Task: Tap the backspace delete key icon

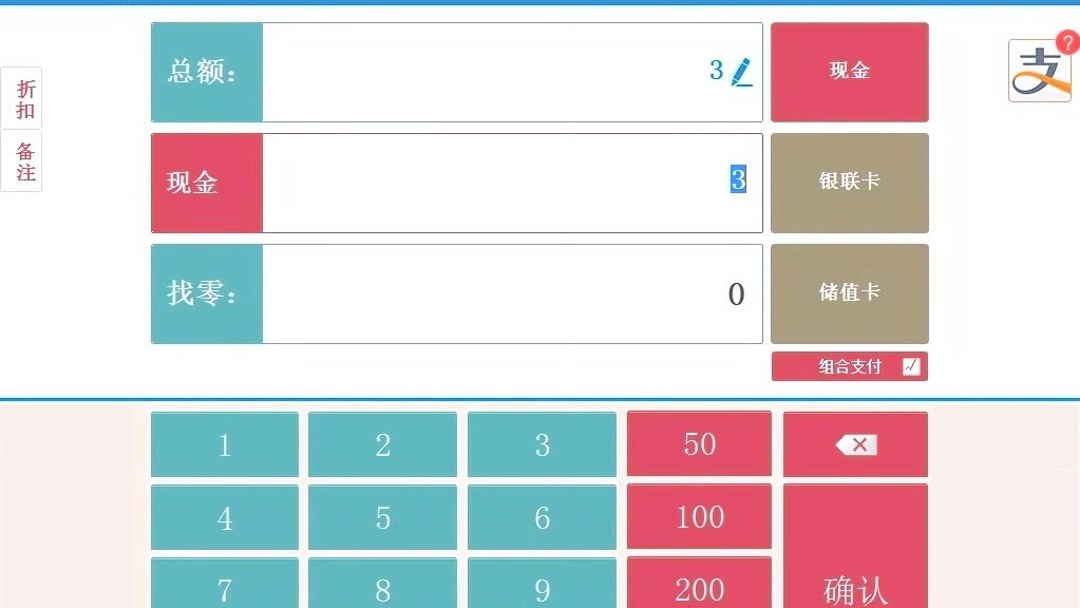Action: [x=855, y=445]
